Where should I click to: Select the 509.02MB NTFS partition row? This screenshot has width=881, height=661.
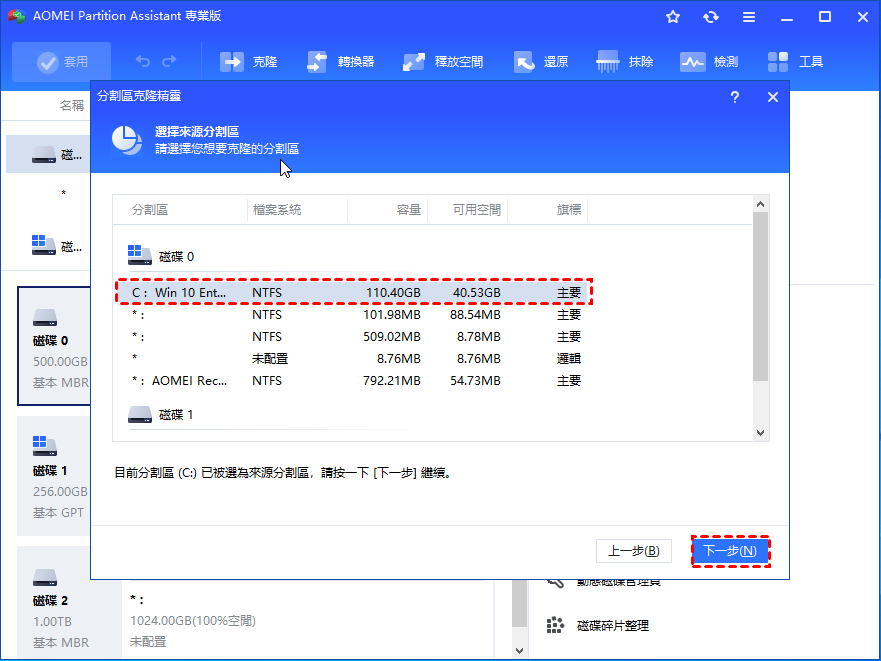click(x=354, y=336)
